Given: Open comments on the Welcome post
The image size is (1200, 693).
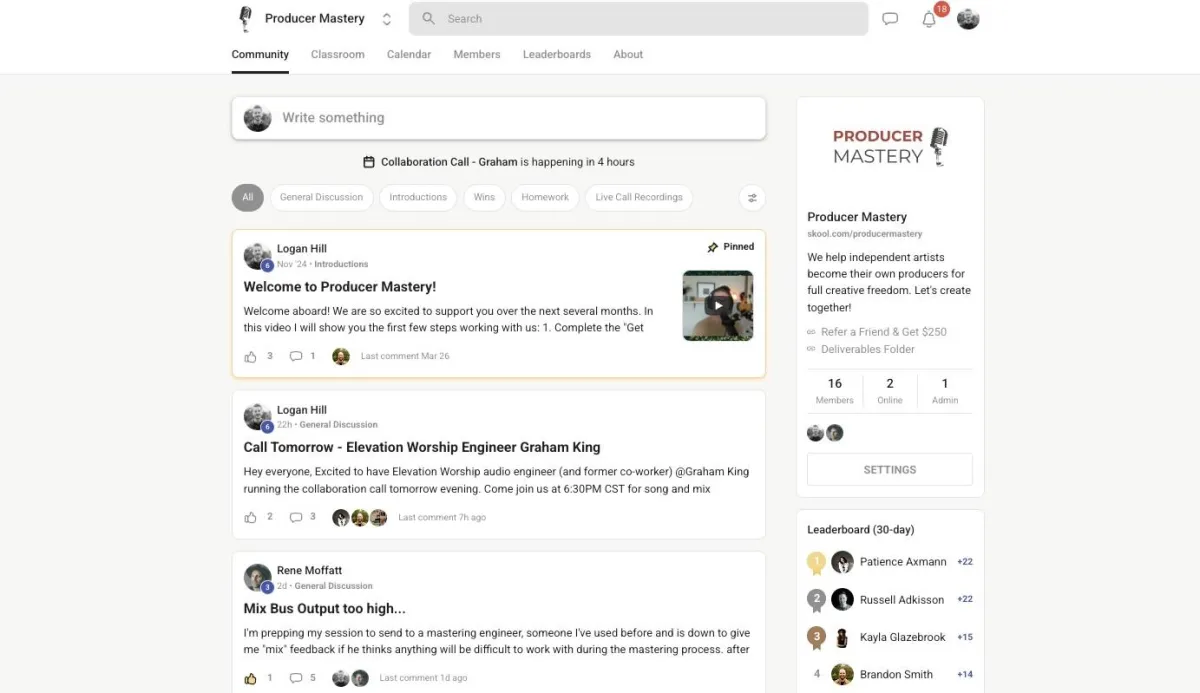Looking at the screenshot, I should 296,356.
